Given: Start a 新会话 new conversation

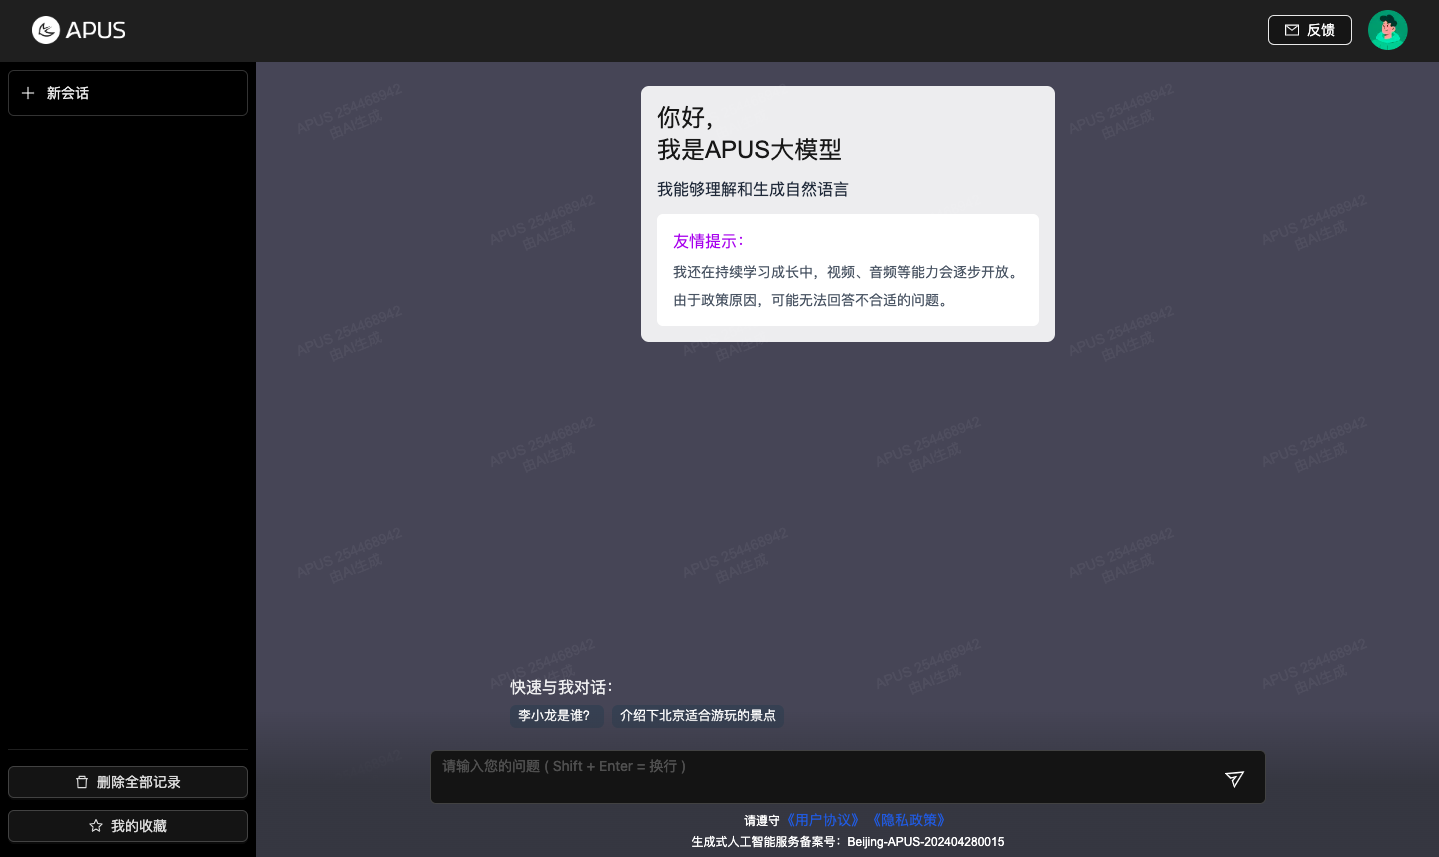Looking at the screenshot, I should (128, 93).
